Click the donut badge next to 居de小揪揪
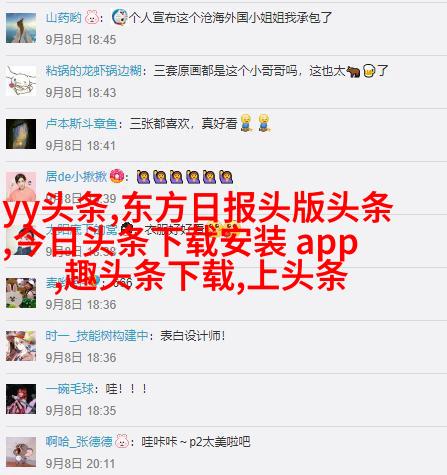This screenshot has height=475, width=447. [117, 176]
